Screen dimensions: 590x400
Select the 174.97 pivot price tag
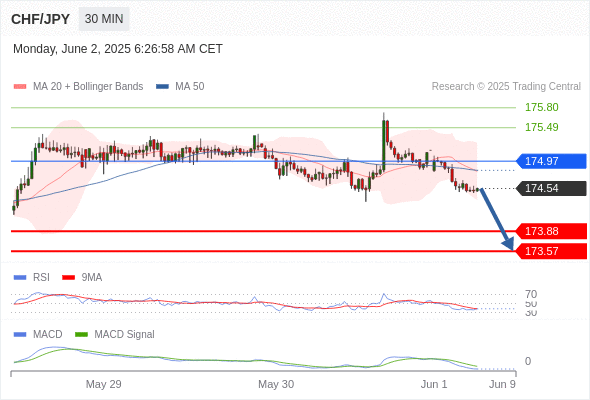pyautogui.click(x=551, y=161)
